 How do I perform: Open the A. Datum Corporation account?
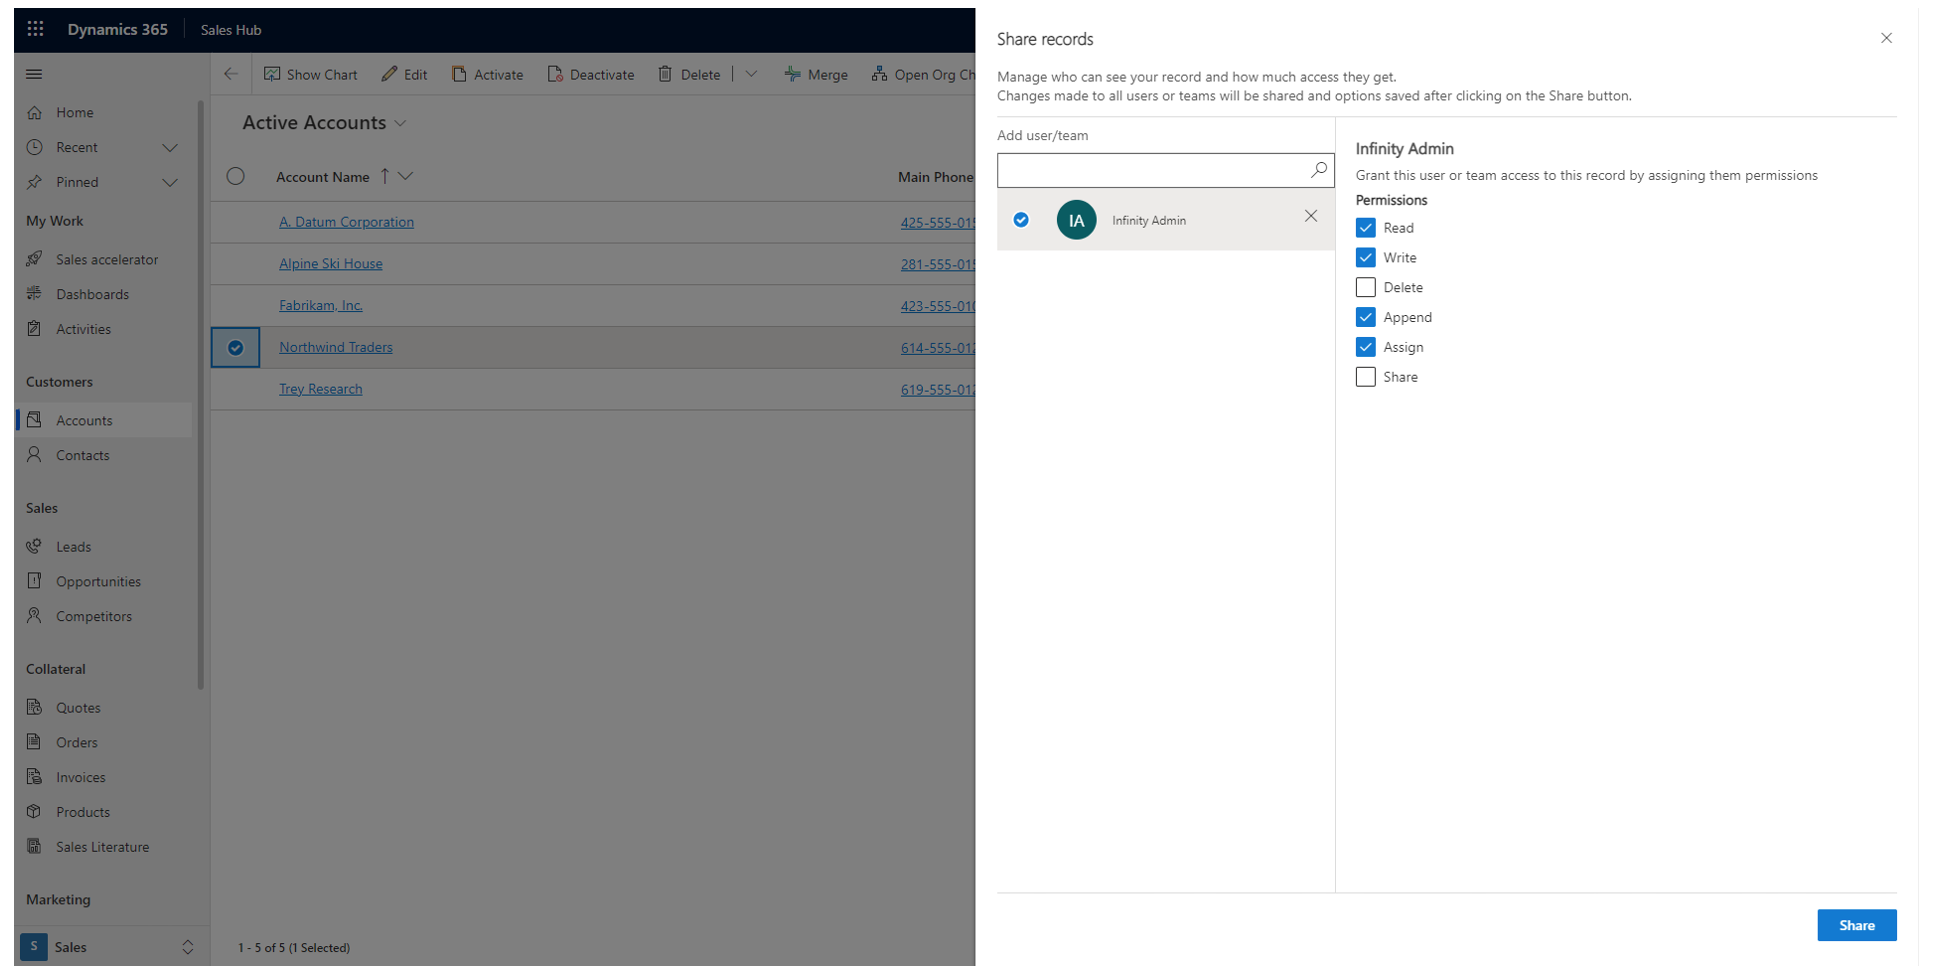(346, 222)
